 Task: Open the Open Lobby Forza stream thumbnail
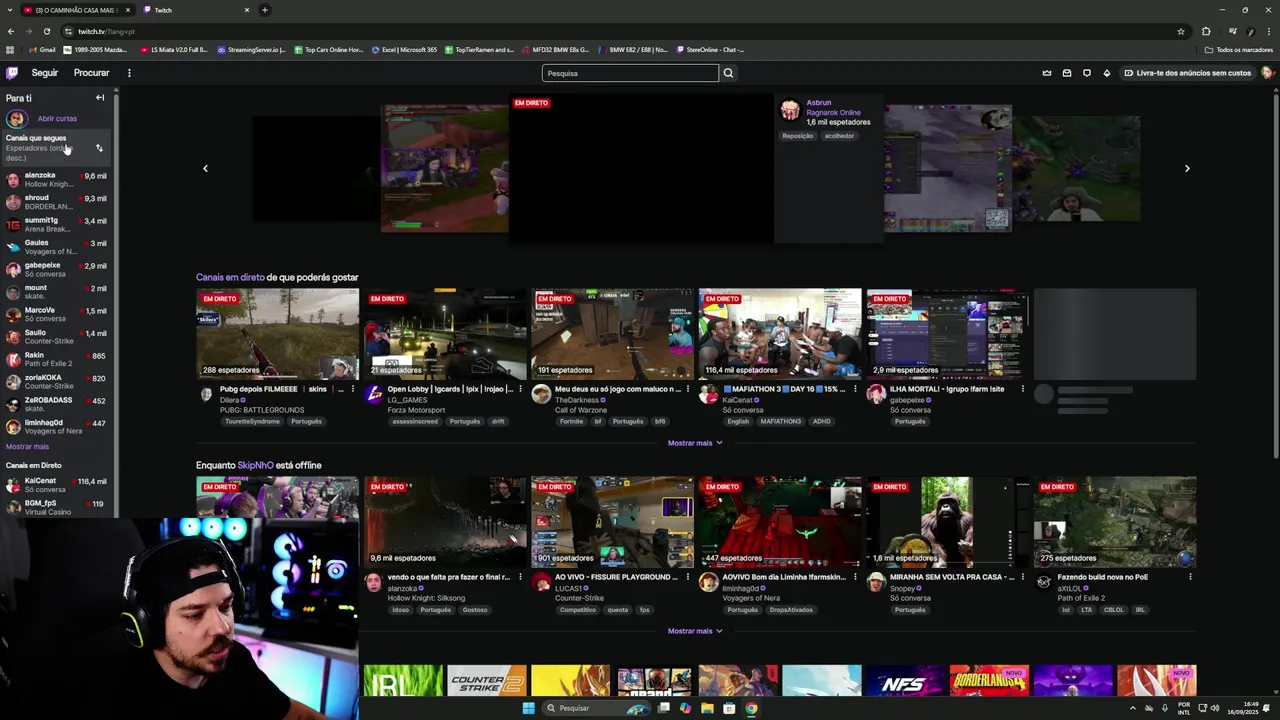[445, 334]
